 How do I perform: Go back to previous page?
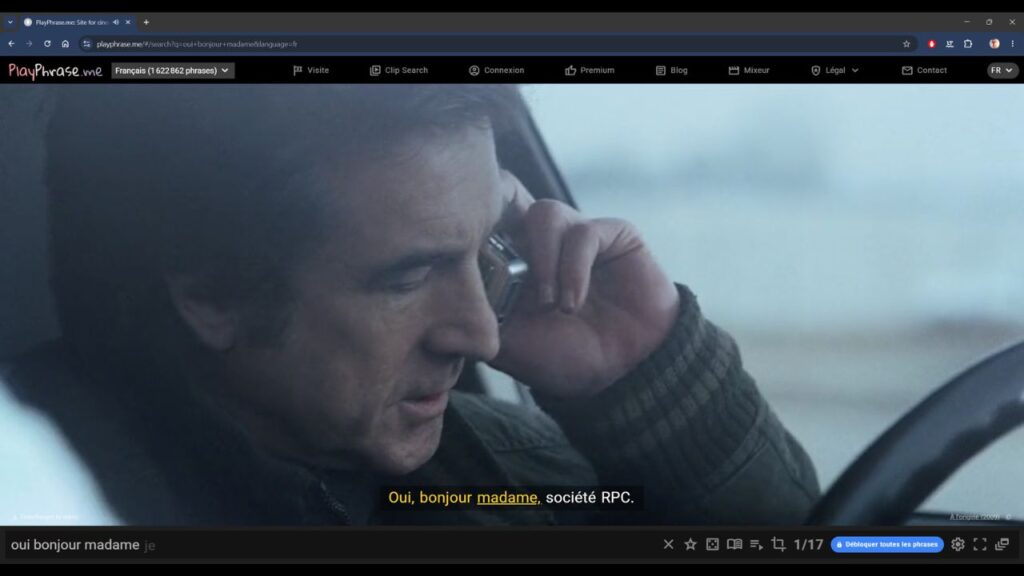(12, 44)
